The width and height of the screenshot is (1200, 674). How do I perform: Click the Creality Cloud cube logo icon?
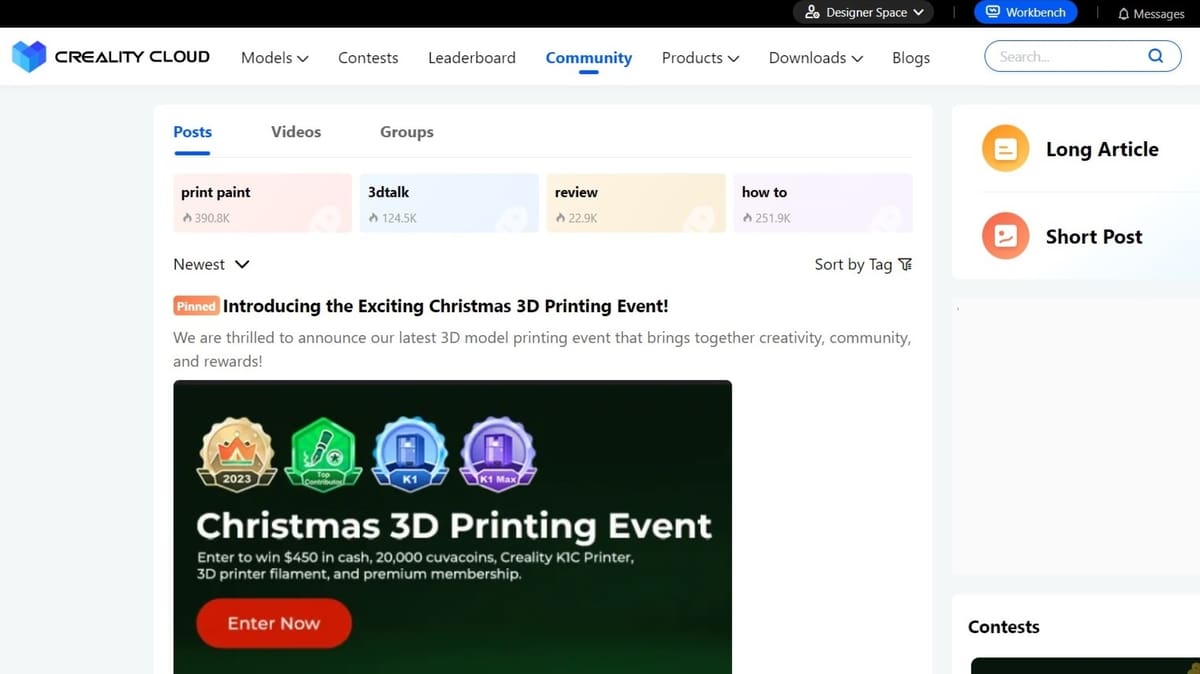[x=29, y=57]
